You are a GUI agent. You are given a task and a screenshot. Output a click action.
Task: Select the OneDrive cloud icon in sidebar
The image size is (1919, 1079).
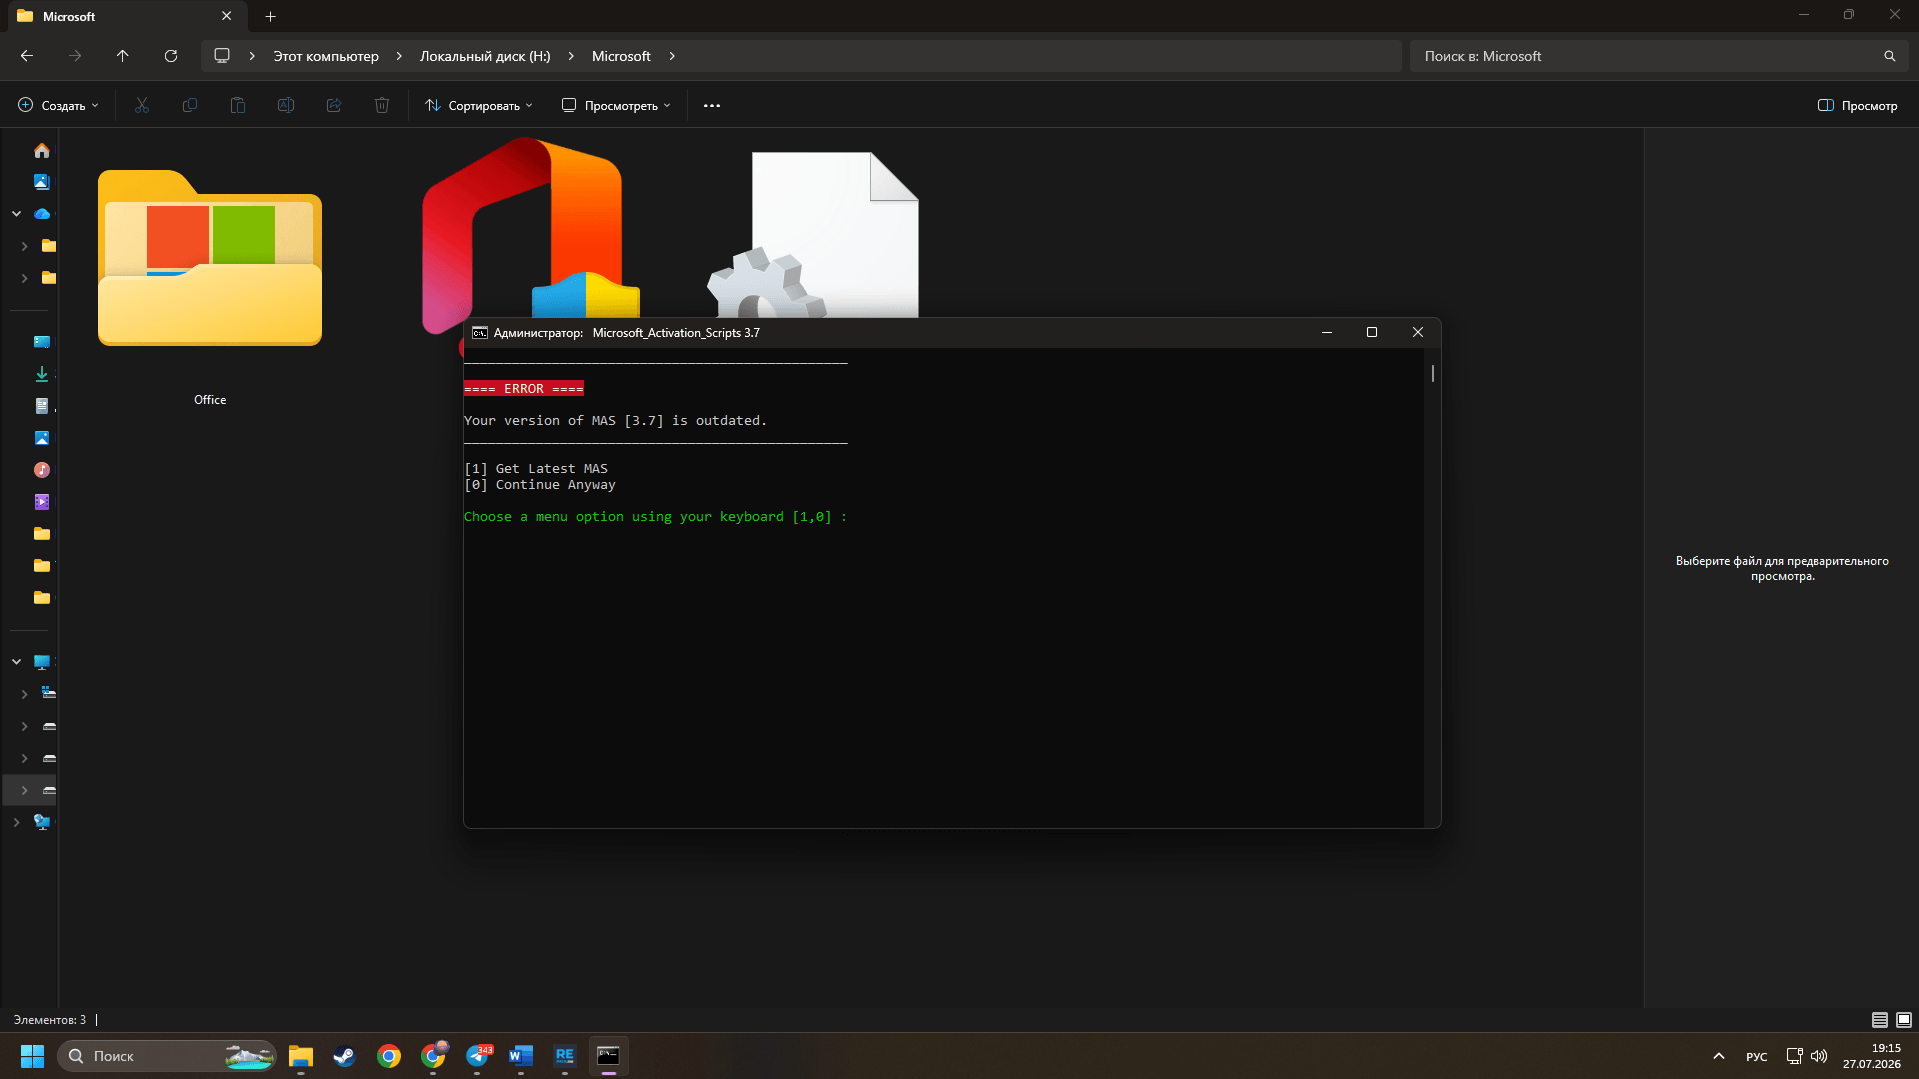41,214
